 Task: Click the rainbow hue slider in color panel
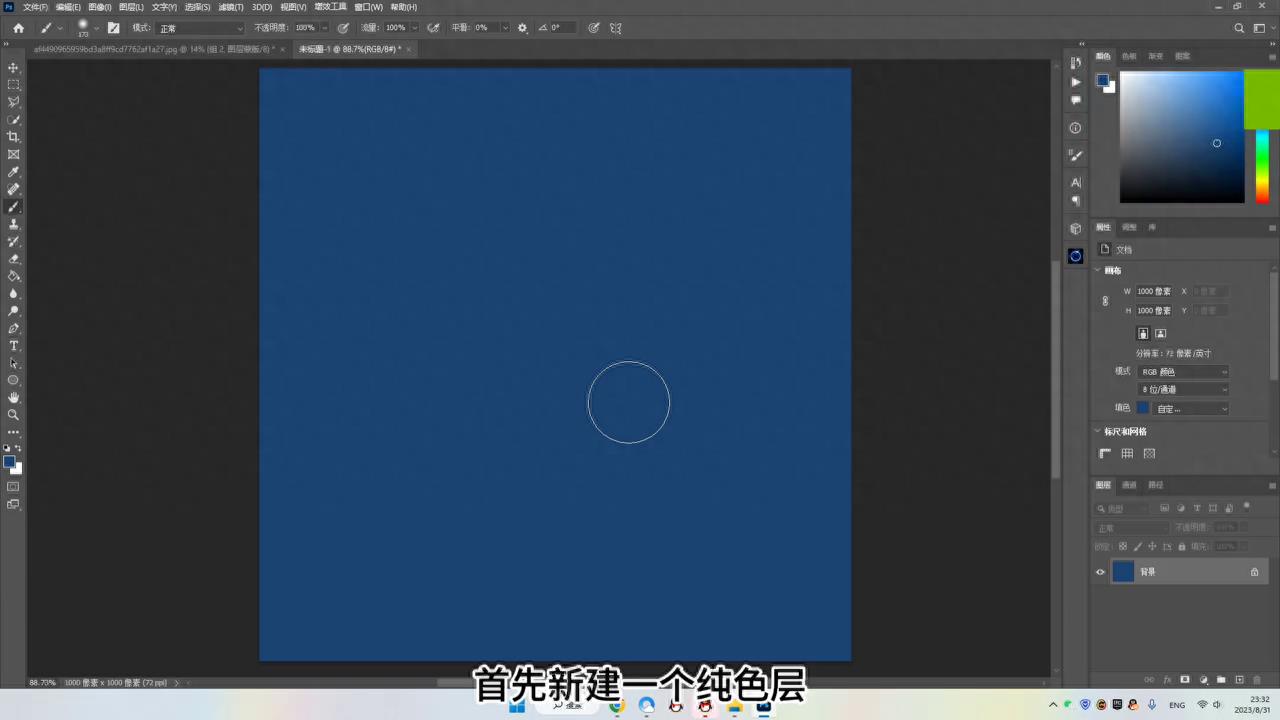[x=1262, y=165]
